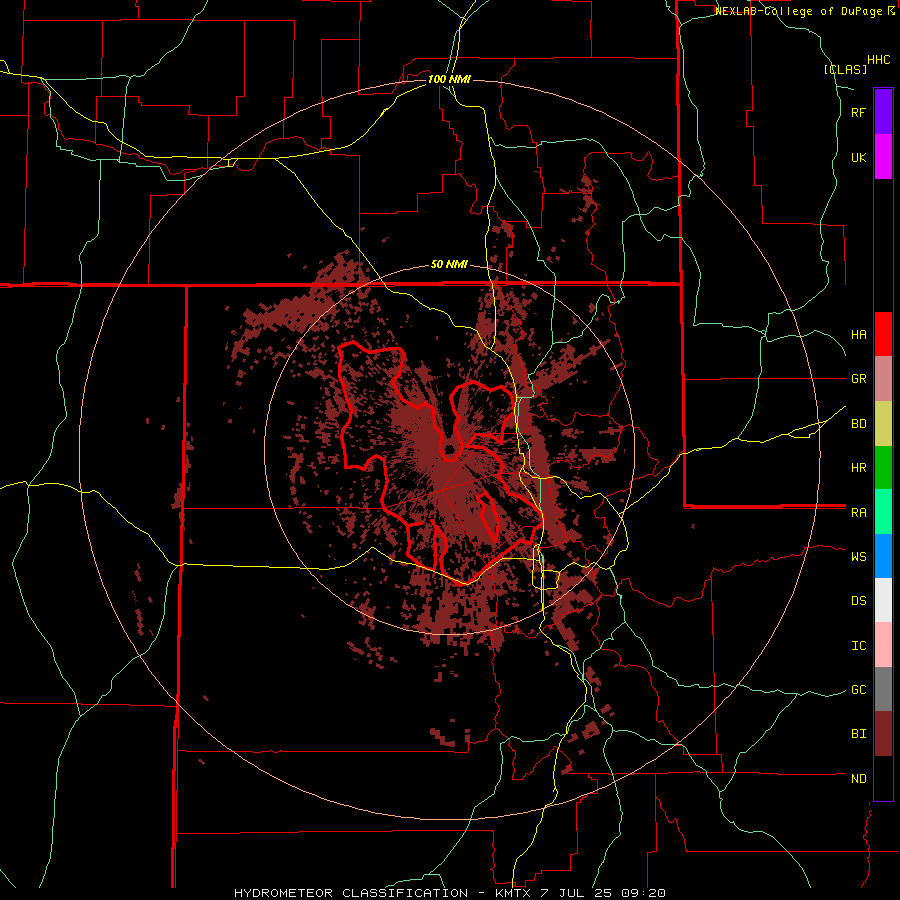Click the DS white legend swatch
Screen dimensions: 900x900
coord(883,600)
